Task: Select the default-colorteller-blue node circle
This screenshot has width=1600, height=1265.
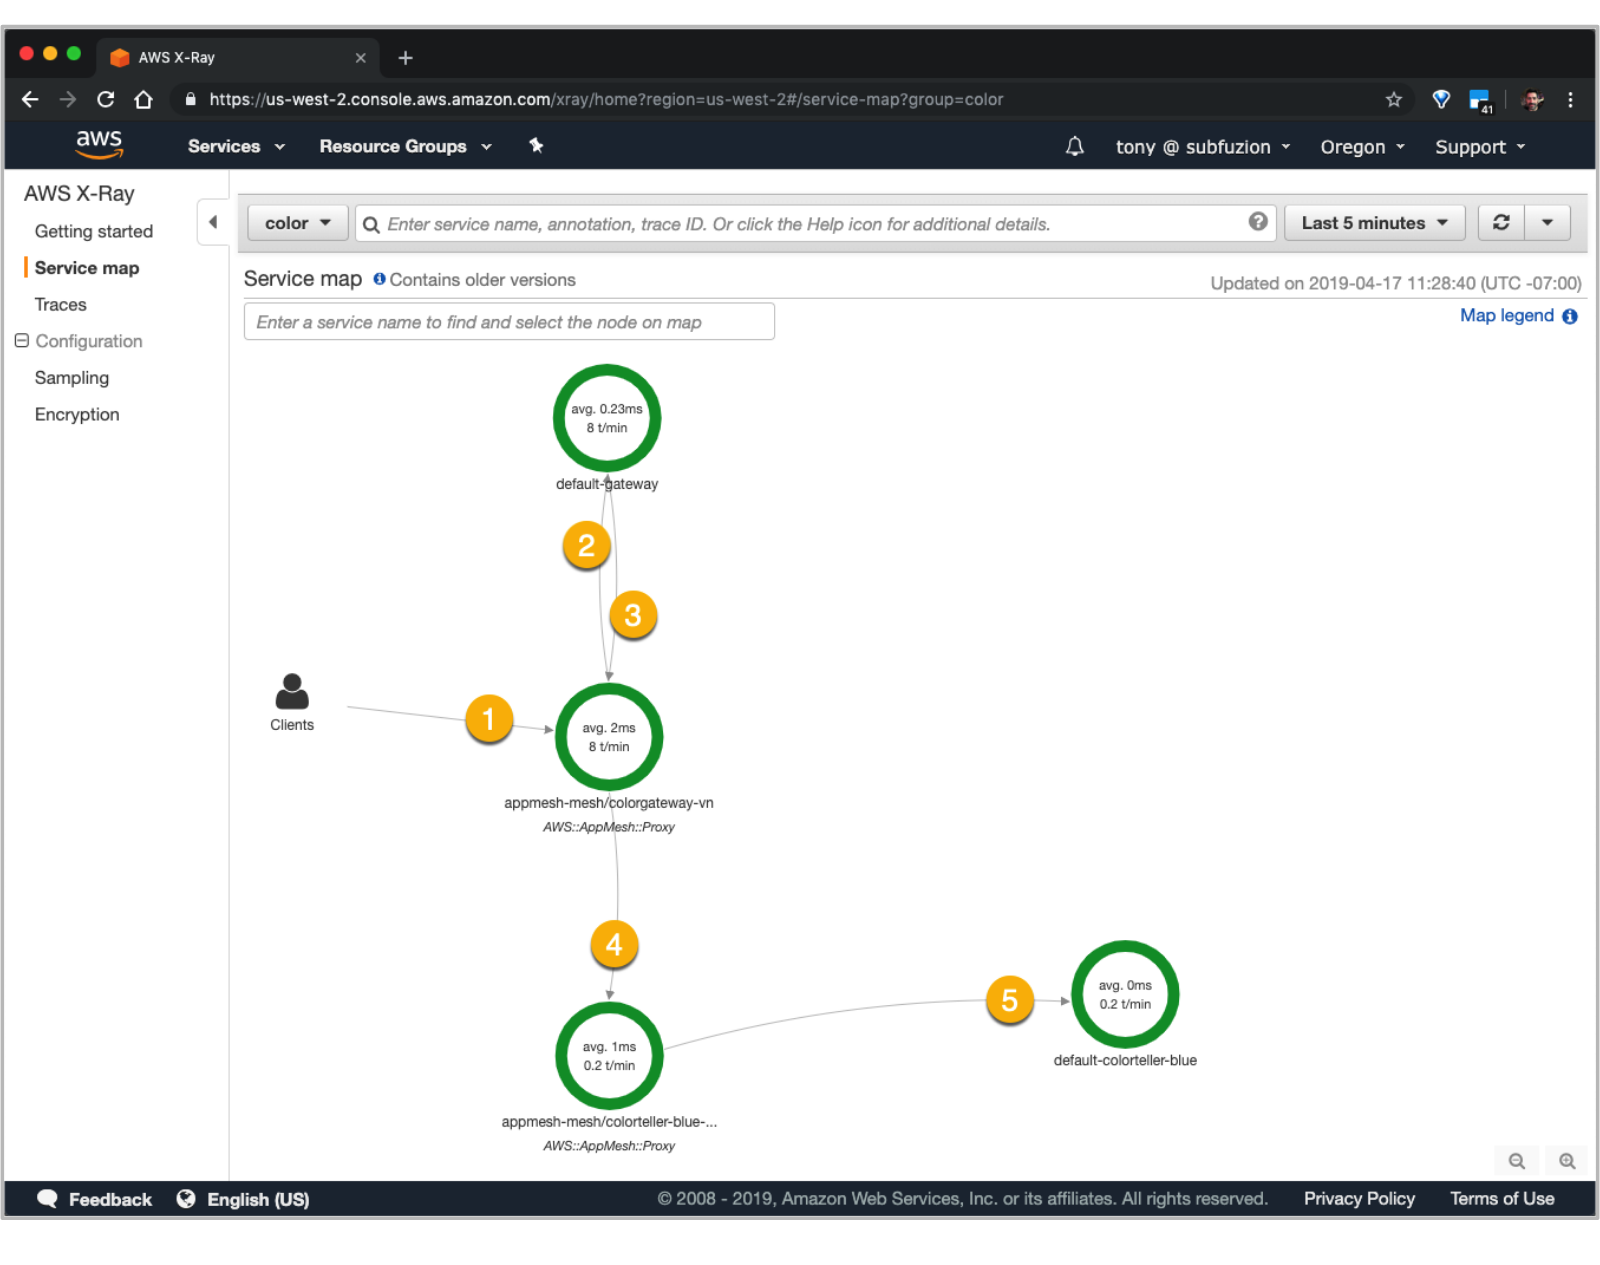Action: [x=1125, y=994]
